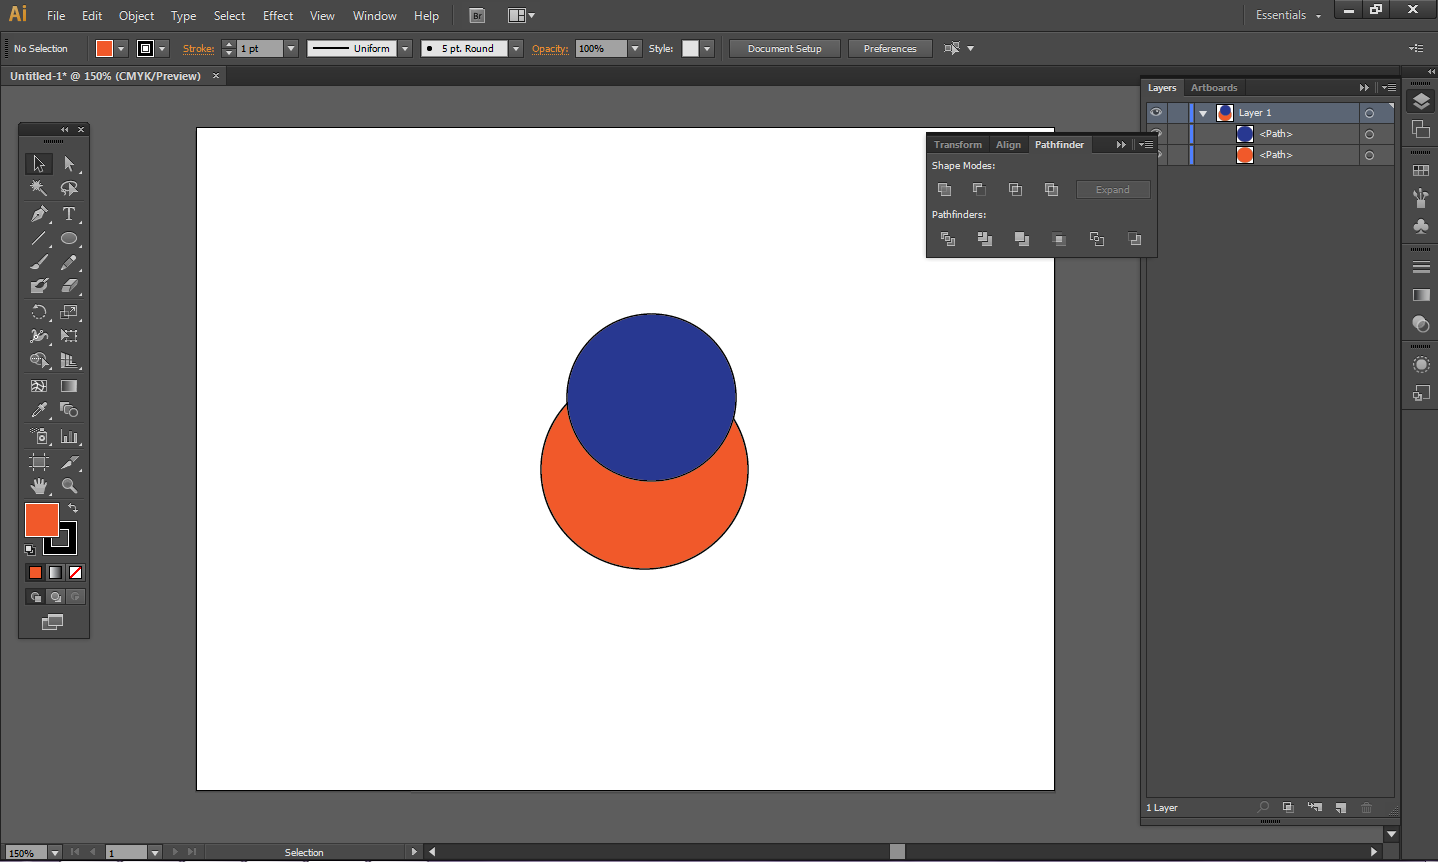Click the Unite shape mode icon
The width and height of the screenshot is (1438, 862).
(x=944, y=189)
